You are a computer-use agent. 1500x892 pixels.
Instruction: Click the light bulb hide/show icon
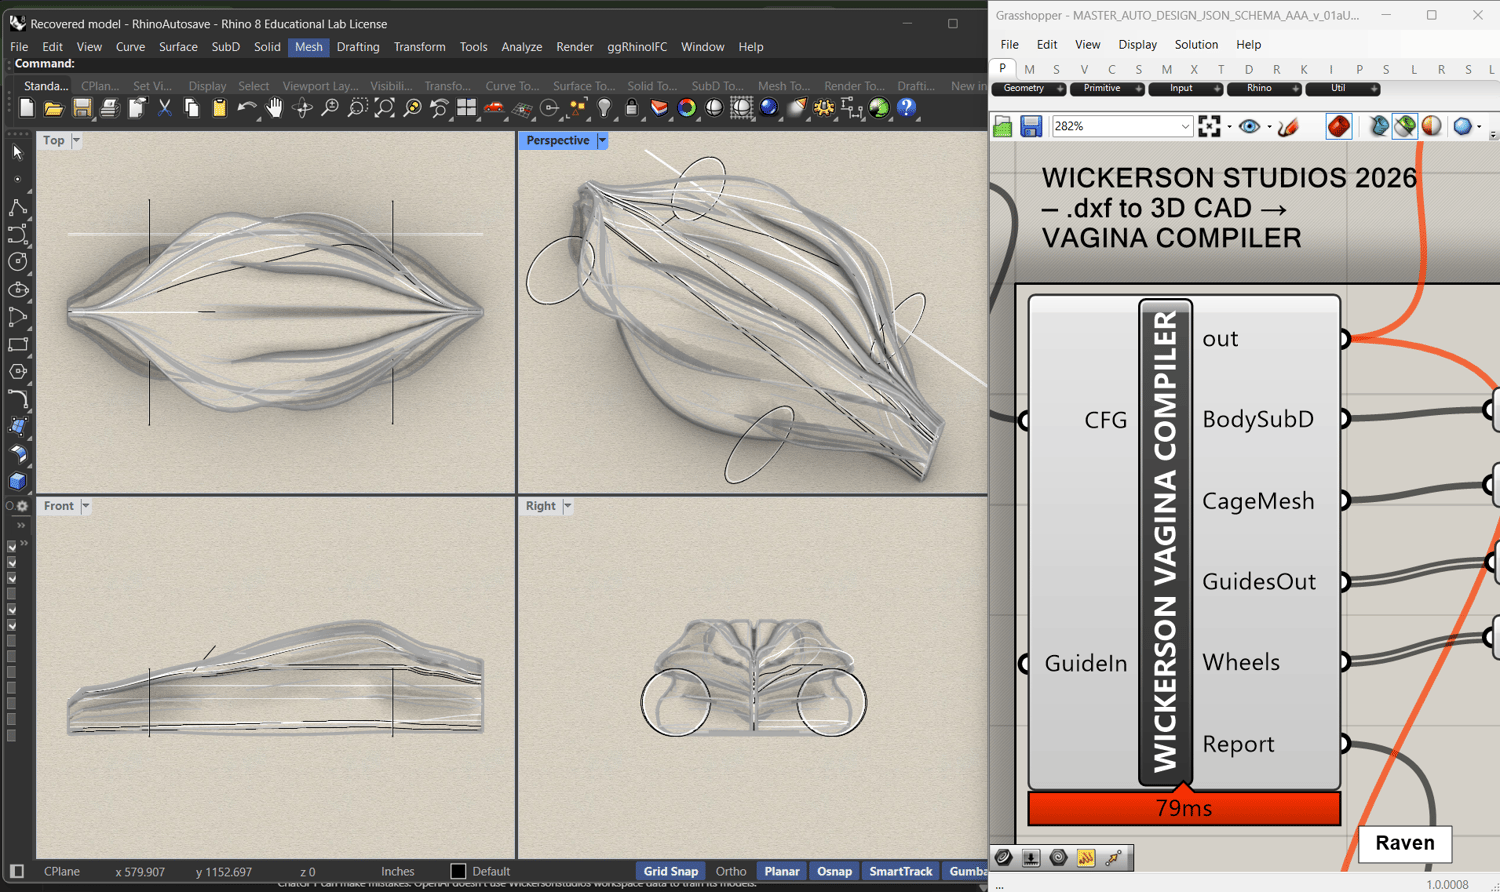tap(604, 108)
